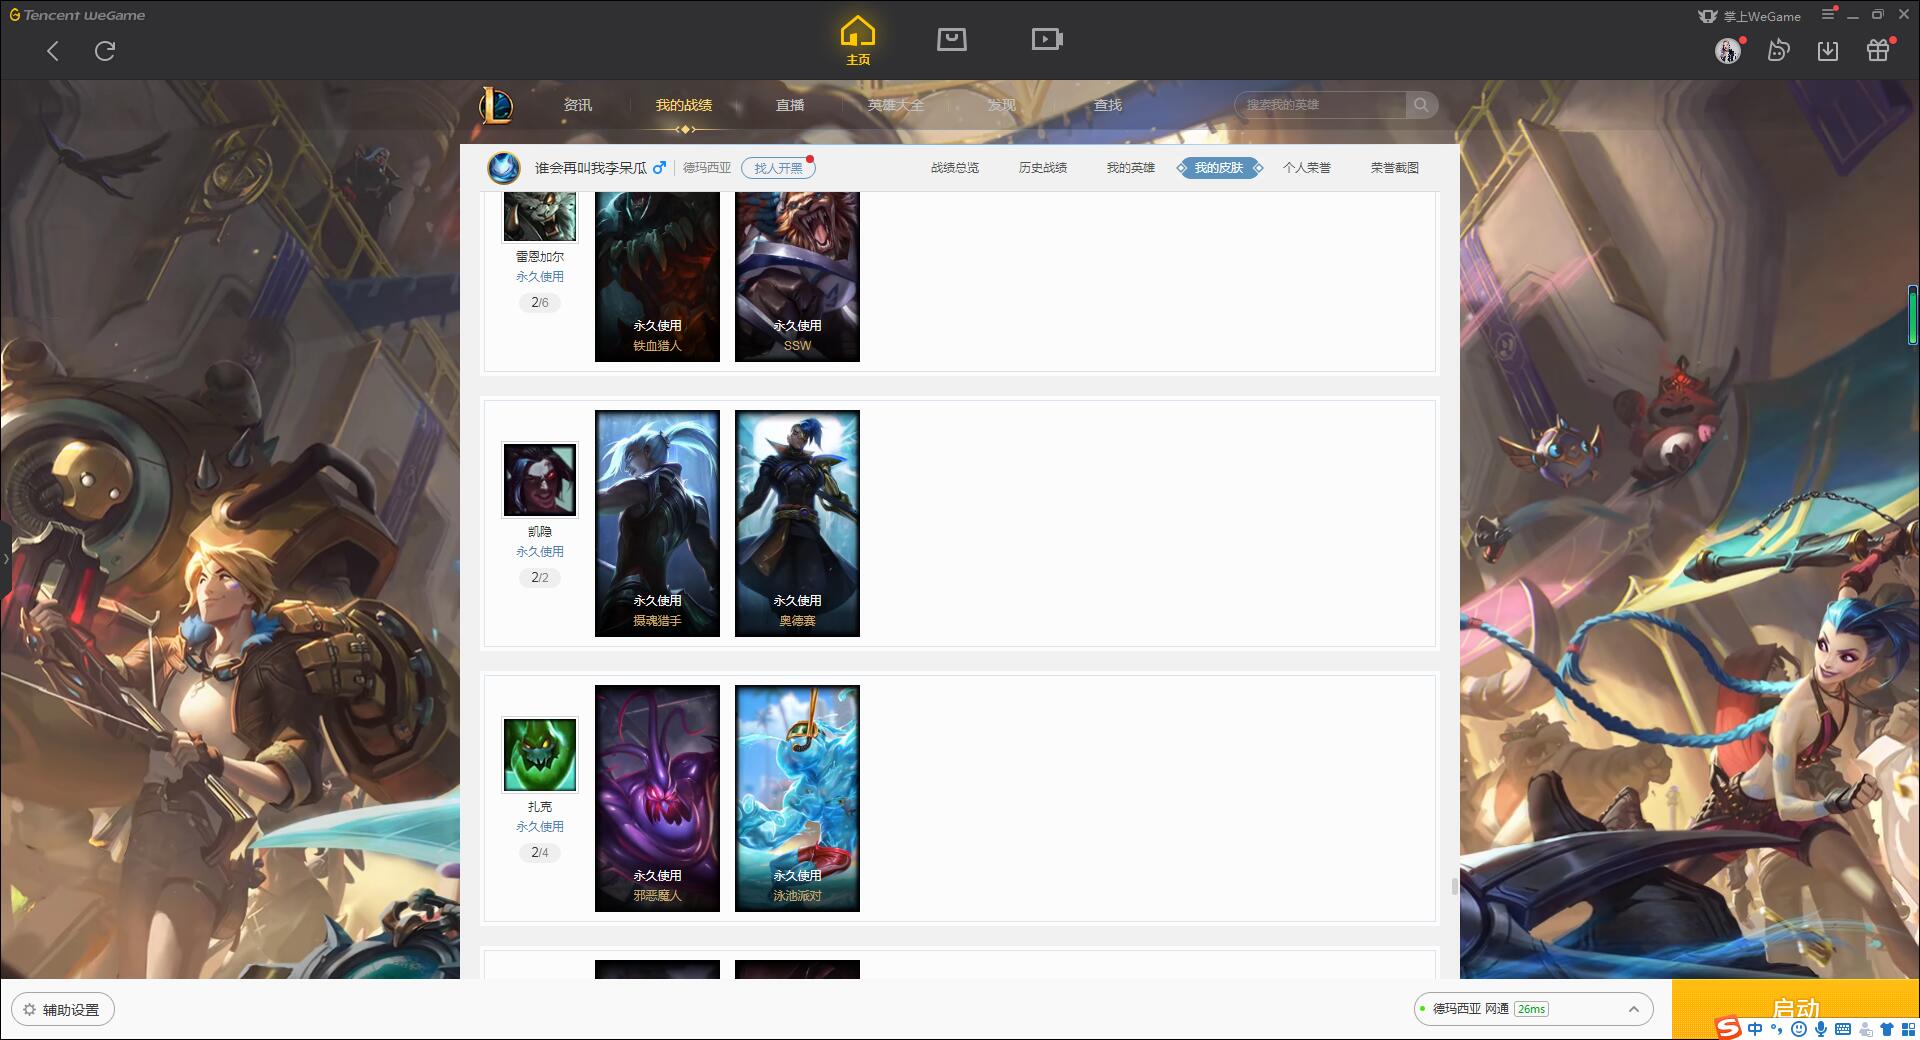The height and width of the screenshot is (1040, 1920).
Task: Click the summoner name 谁会再叫我李呆瓜
Action: click(591, 168)
